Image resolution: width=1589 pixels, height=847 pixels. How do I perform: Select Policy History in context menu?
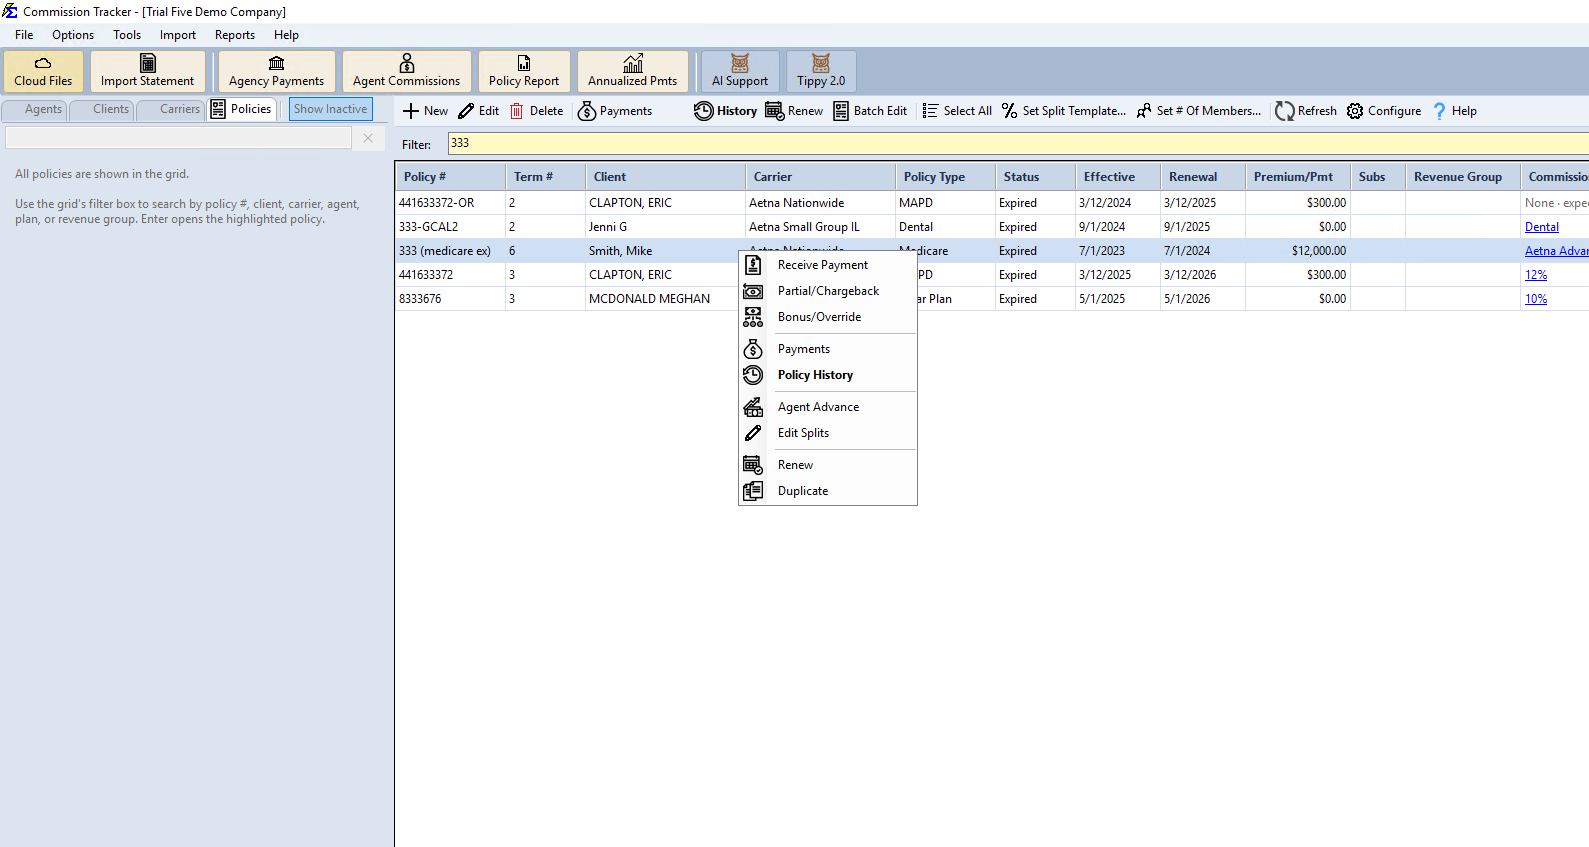(x=828, y=375)
